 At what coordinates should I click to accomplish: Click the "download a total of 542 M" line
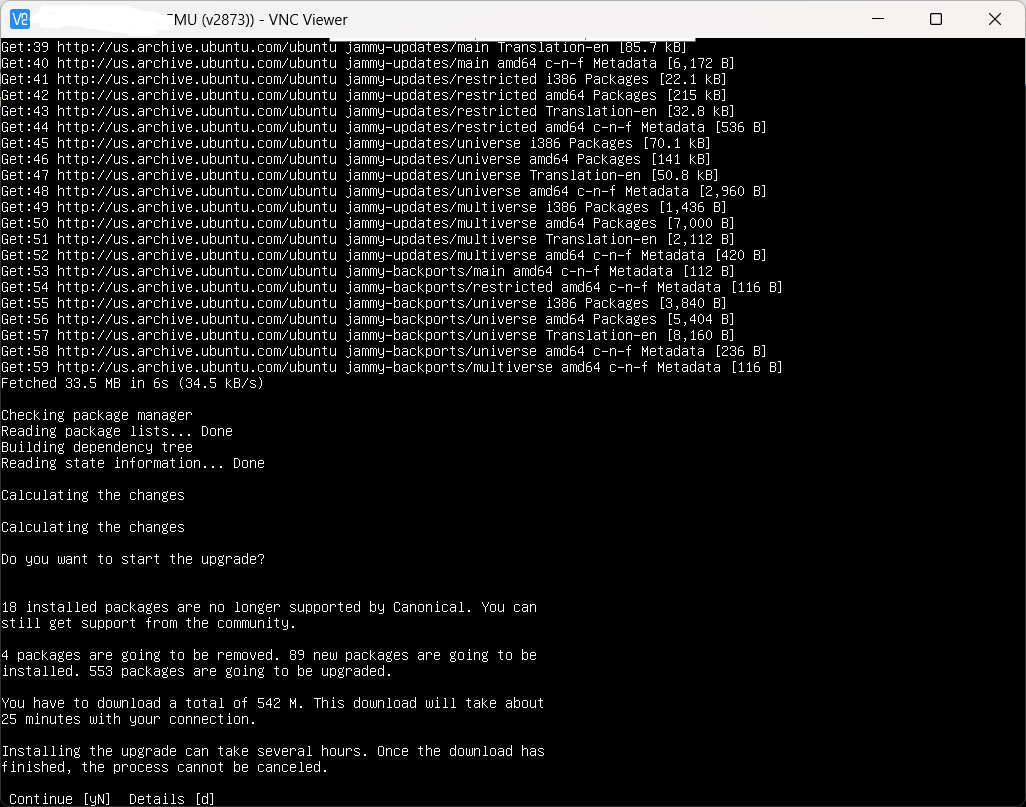[272, 703]
